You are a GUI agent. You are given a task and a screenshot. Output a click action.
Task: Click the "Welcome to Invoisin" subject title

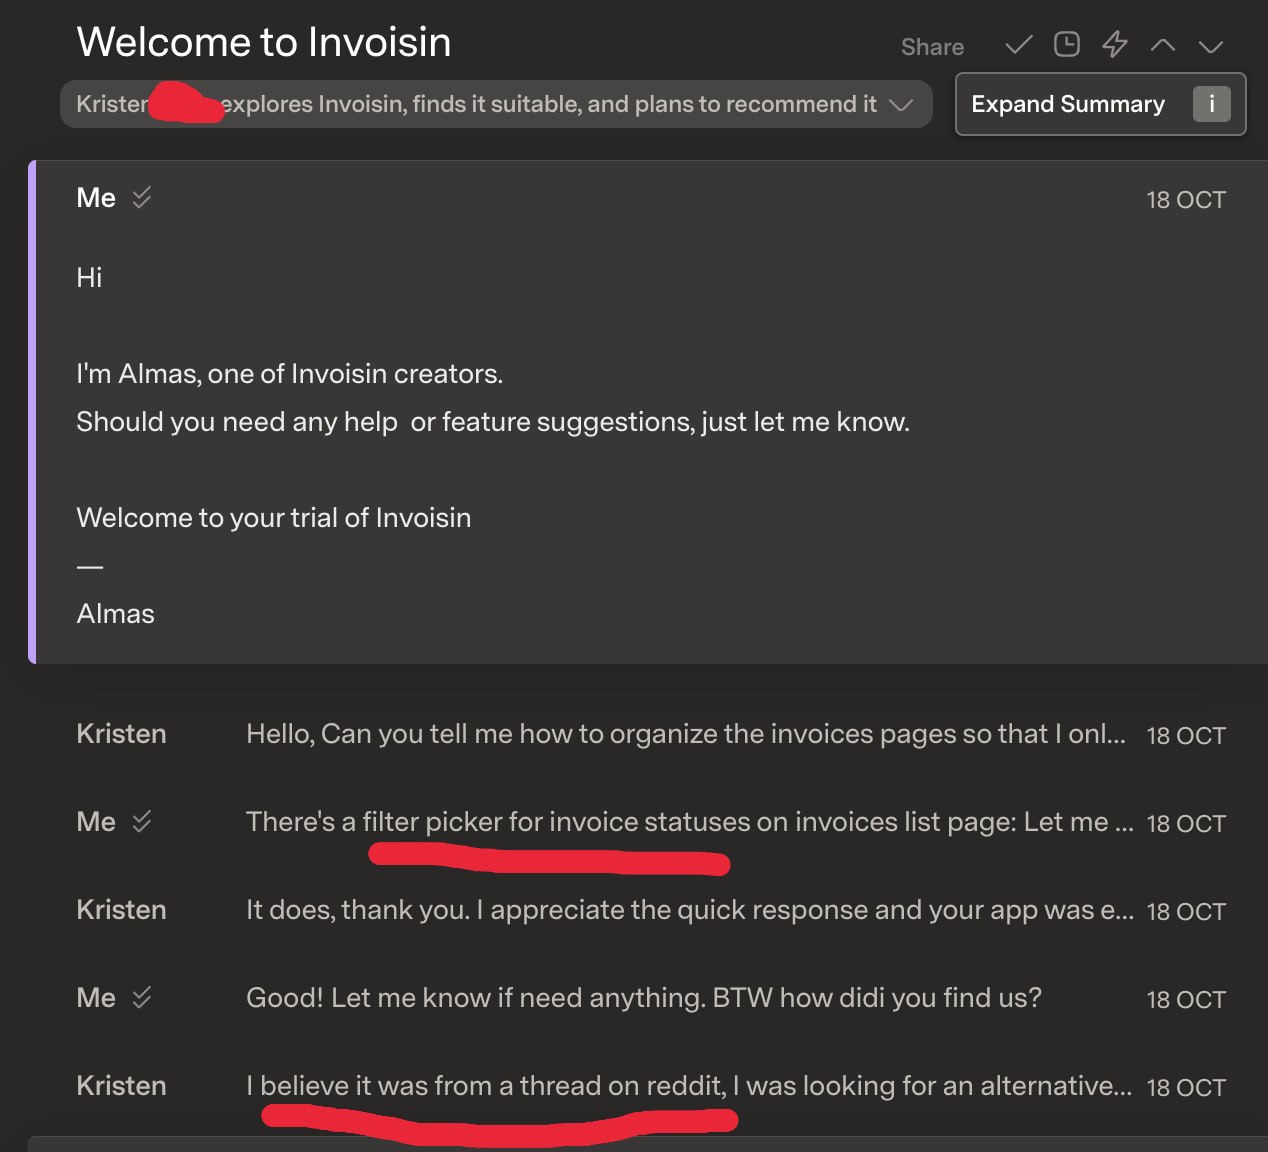pyautogui.click(x=264, y=42)
